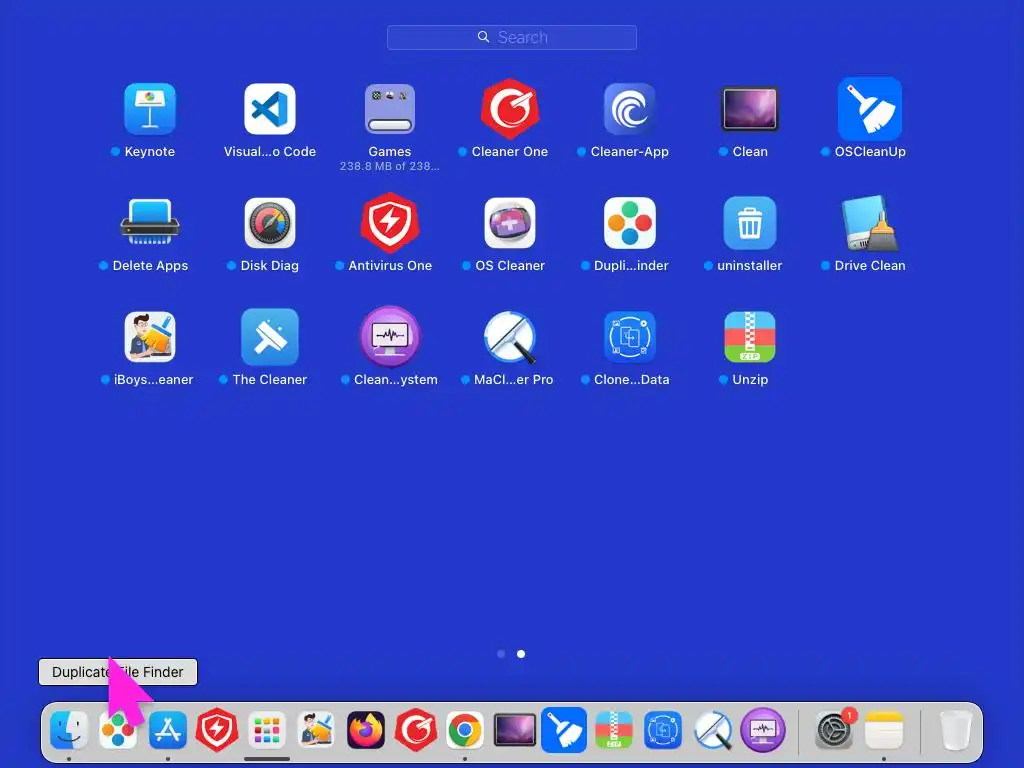
Task: Click Unzip icon in the Dock
Action: [x=613, y=729]
